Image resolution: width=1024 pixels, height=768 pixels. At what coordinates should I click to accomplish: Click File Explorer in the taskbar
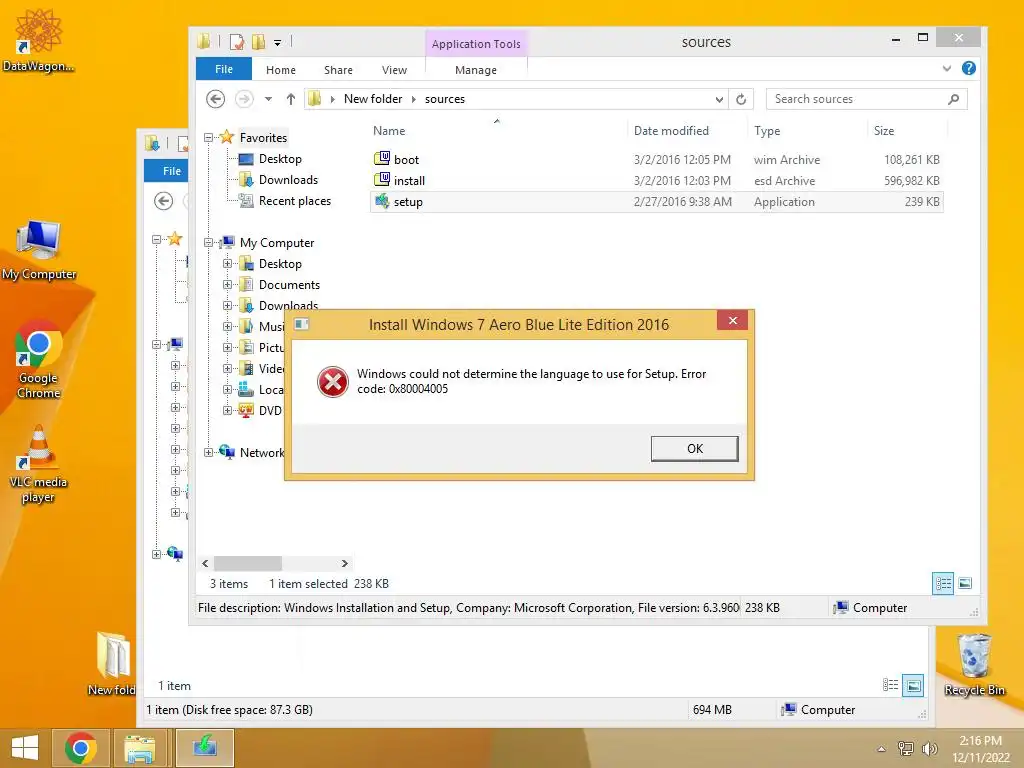pyautogui.click(x=140, y=748)
